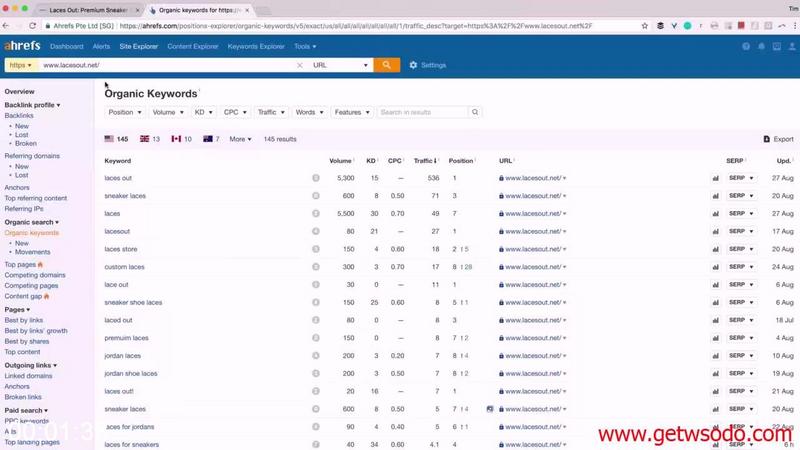Open Referring domains in sidebar
Image resolution: width=800 pixels, height=450 pixels.
tap(32, 156)
